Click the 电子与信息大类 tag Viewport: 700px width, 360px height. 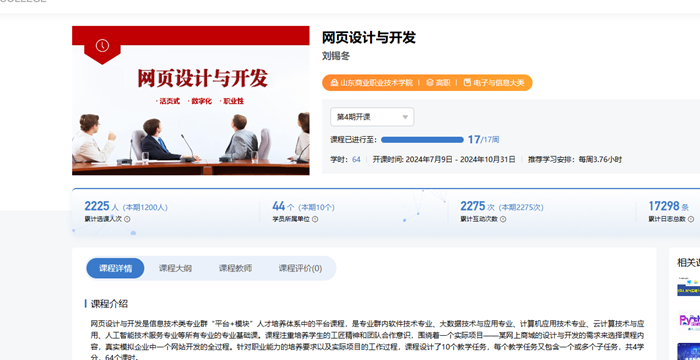tap(499, 83)
